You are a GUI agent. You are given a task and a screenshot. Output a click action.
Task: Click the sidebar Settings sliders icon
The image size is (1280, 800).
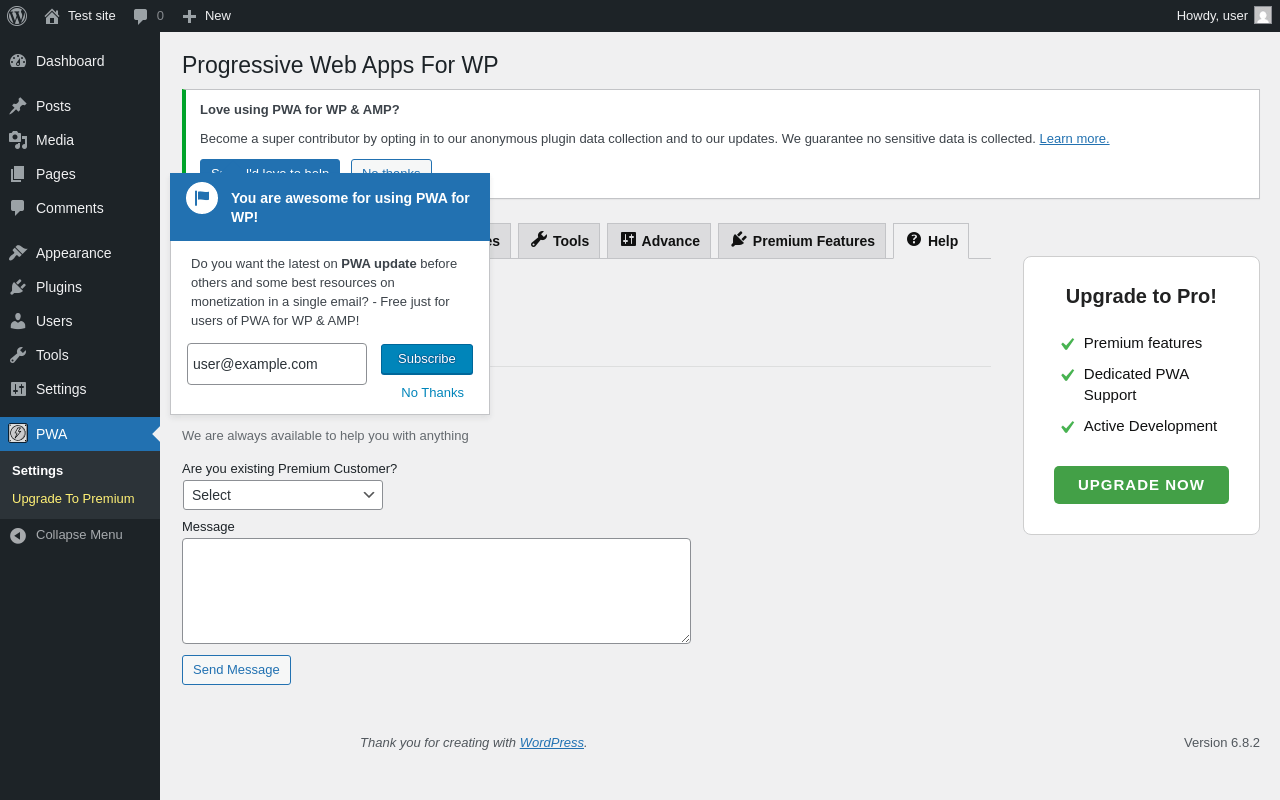pos(18,389)
